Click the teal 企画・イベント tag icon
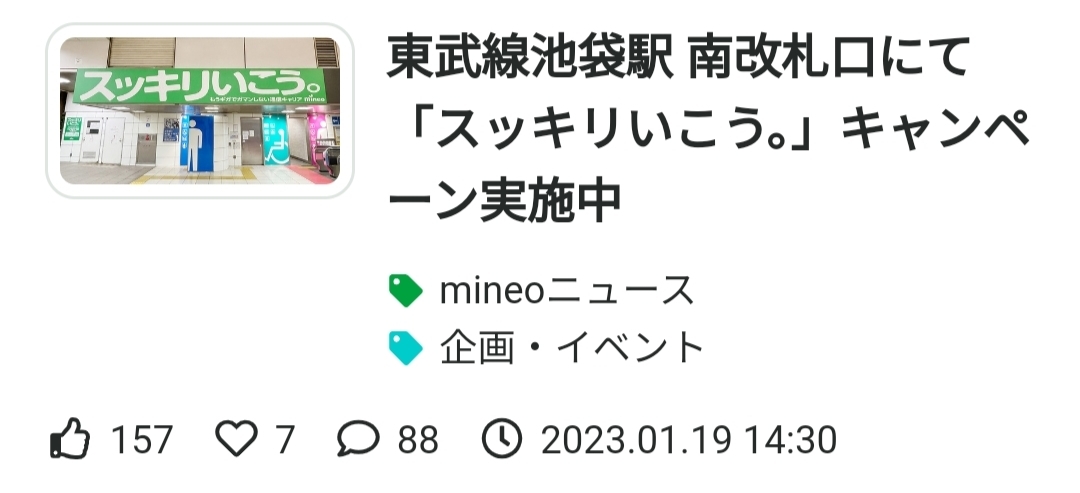1080x493 pixels. click(406, 348)
